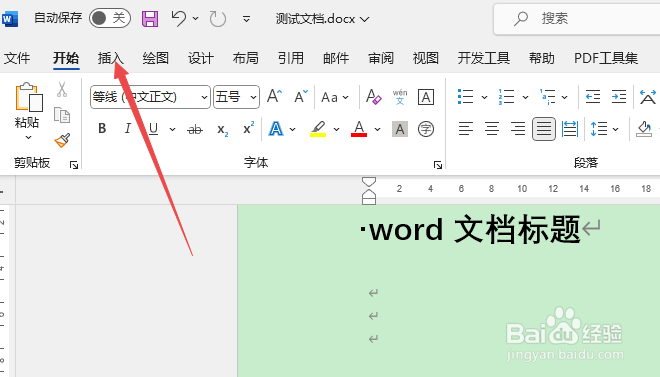Toggle Underline formatting

click(x=154, y=129)
